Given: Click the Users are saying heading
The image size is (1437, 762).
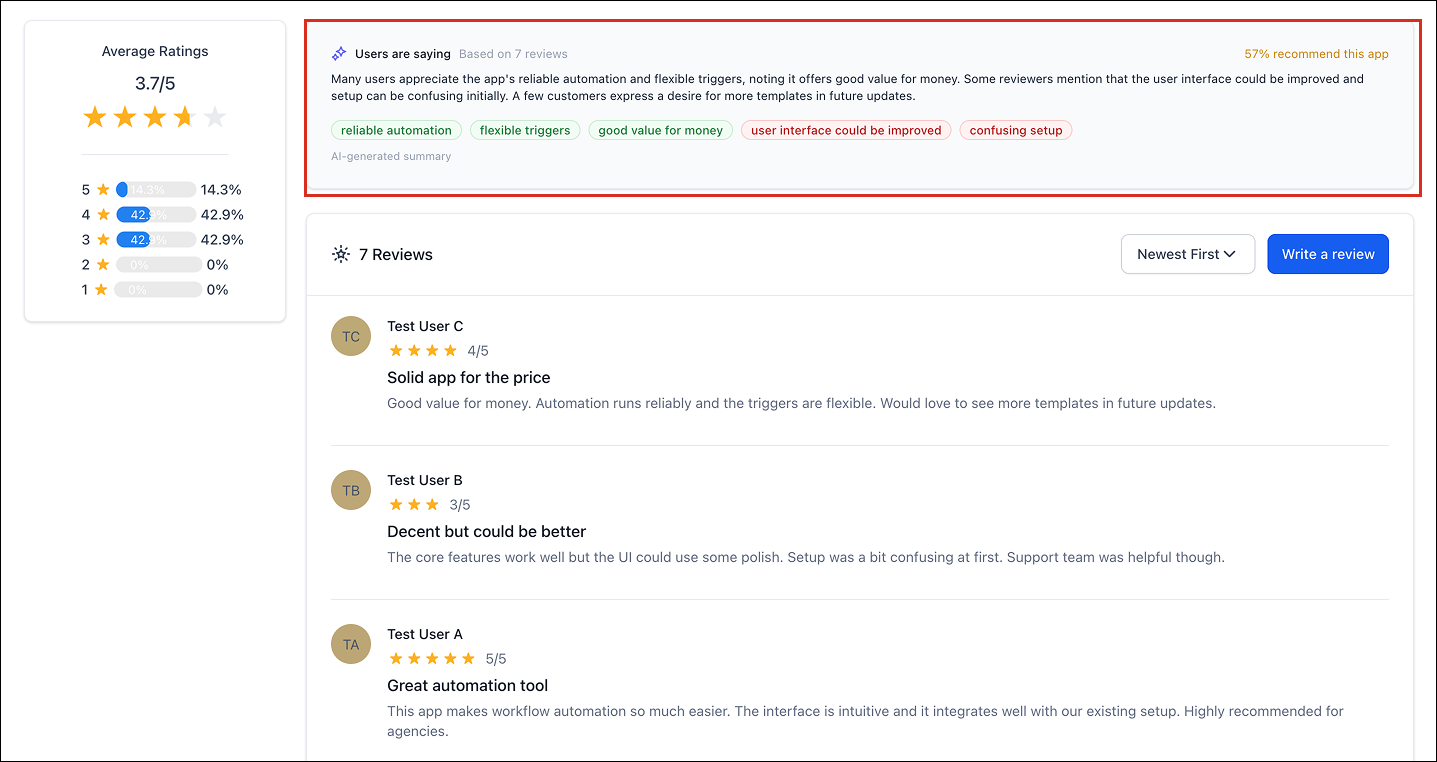Looking at the screenshot, I should [403, 54].
